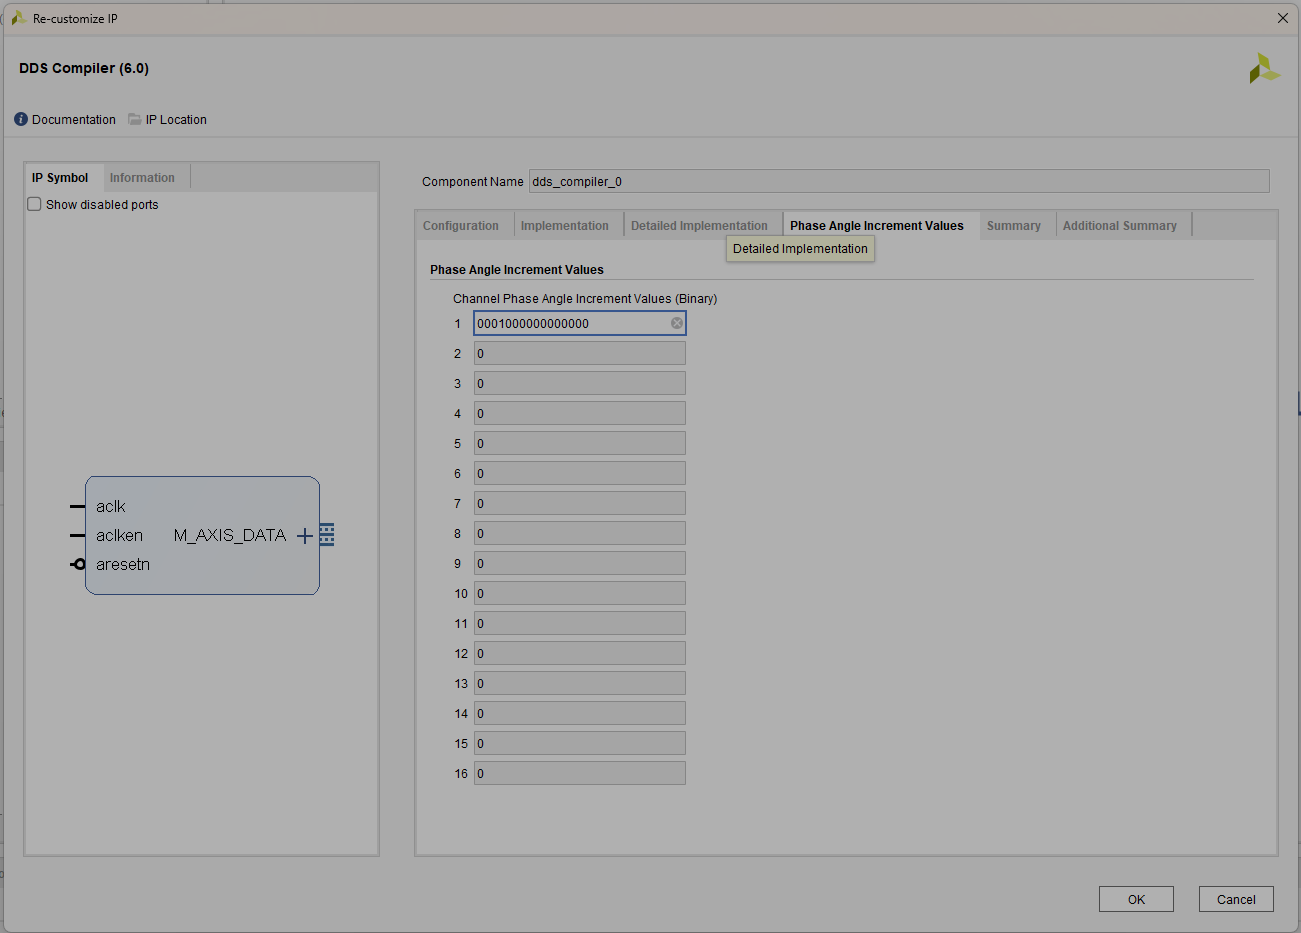Select channel 6 phase increment field

[x=580, y=473]
